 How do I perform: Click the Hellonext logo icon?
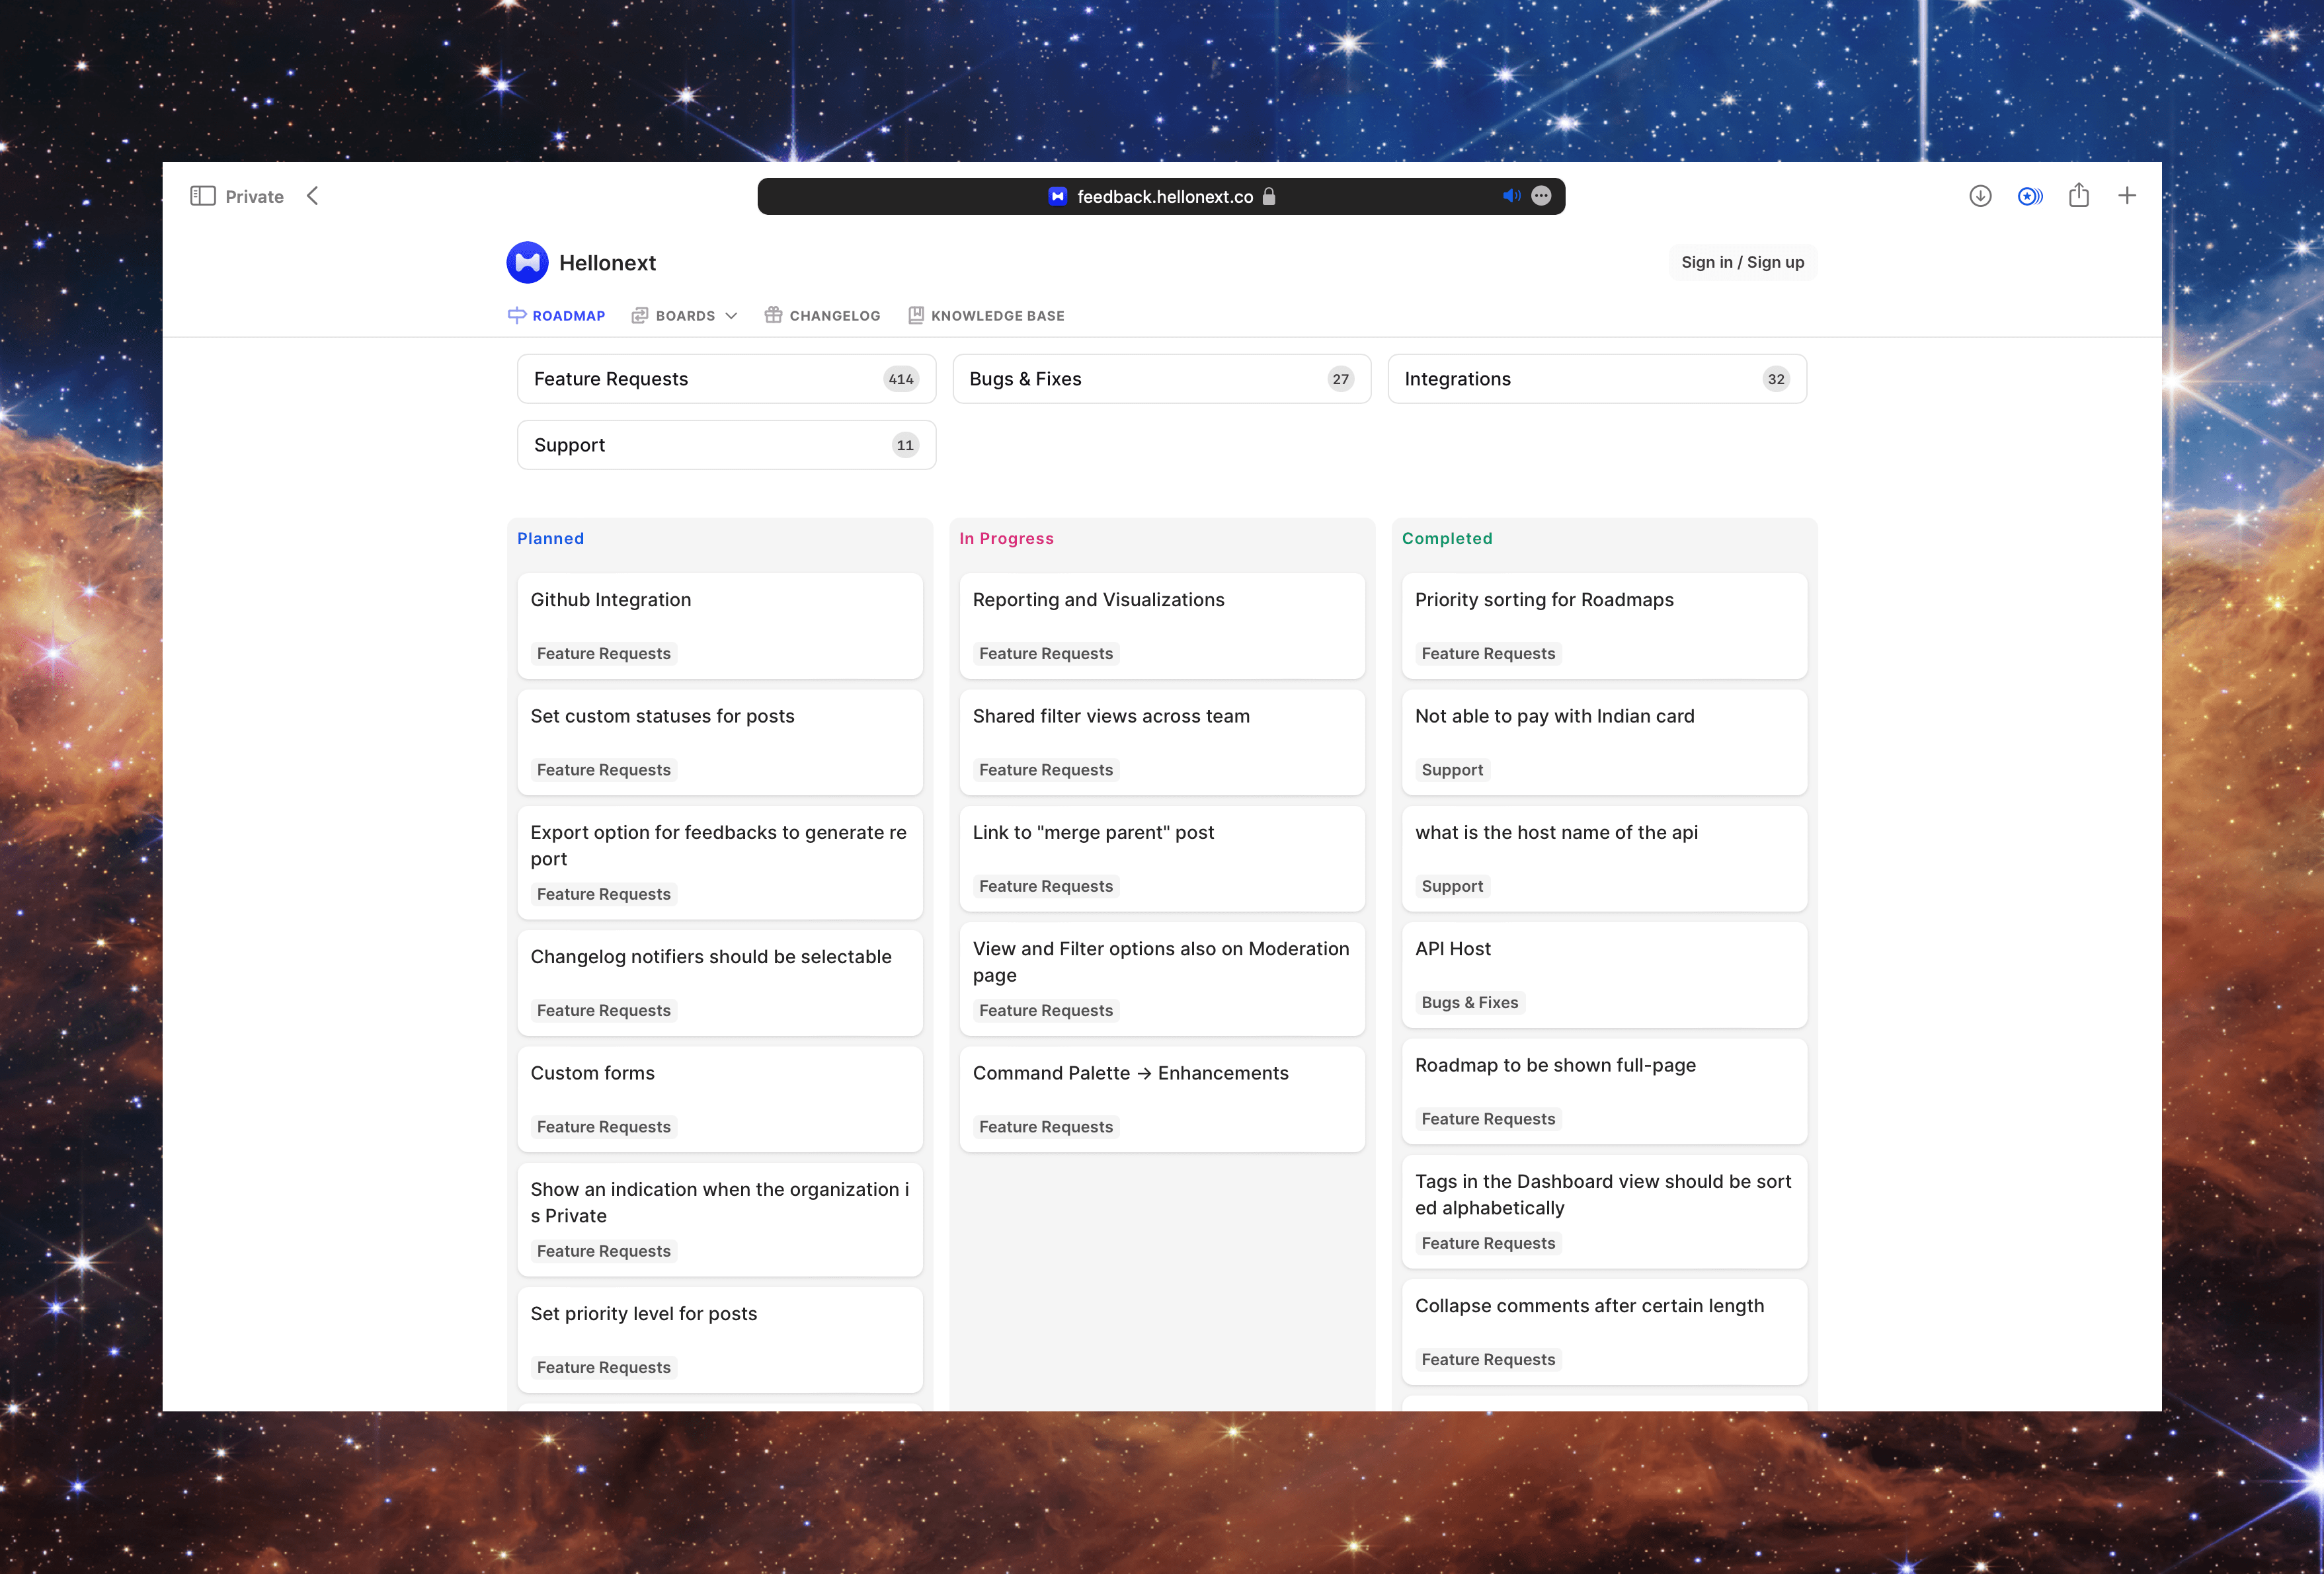click(527, 262)
